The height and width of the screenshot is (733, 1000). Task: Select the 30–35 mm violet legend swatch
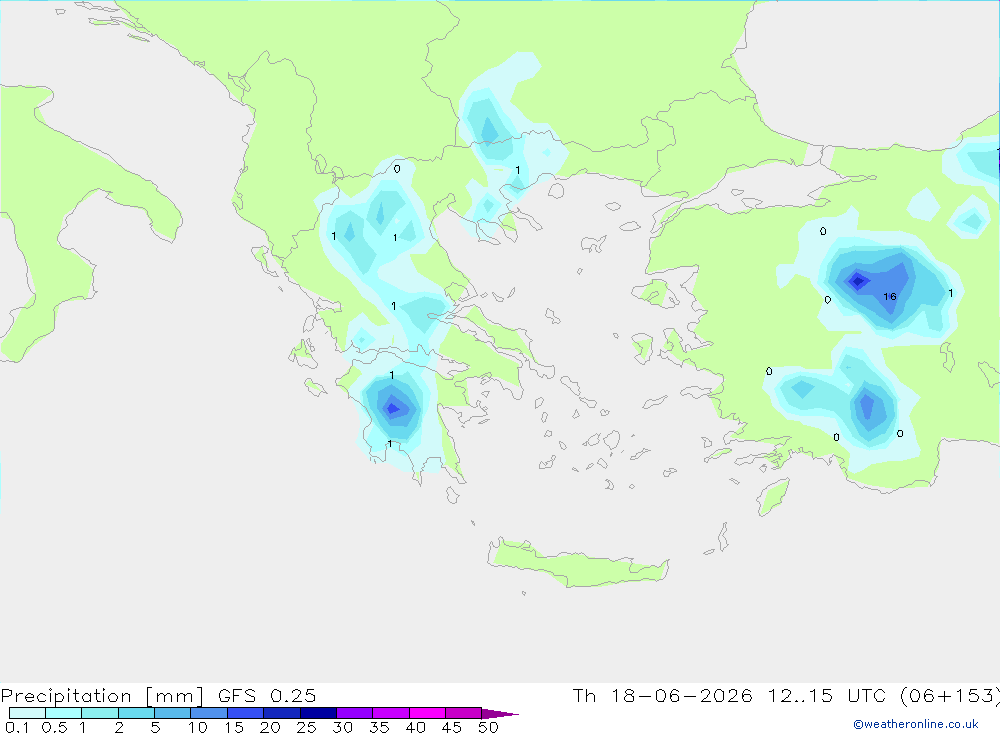(354, 713)
